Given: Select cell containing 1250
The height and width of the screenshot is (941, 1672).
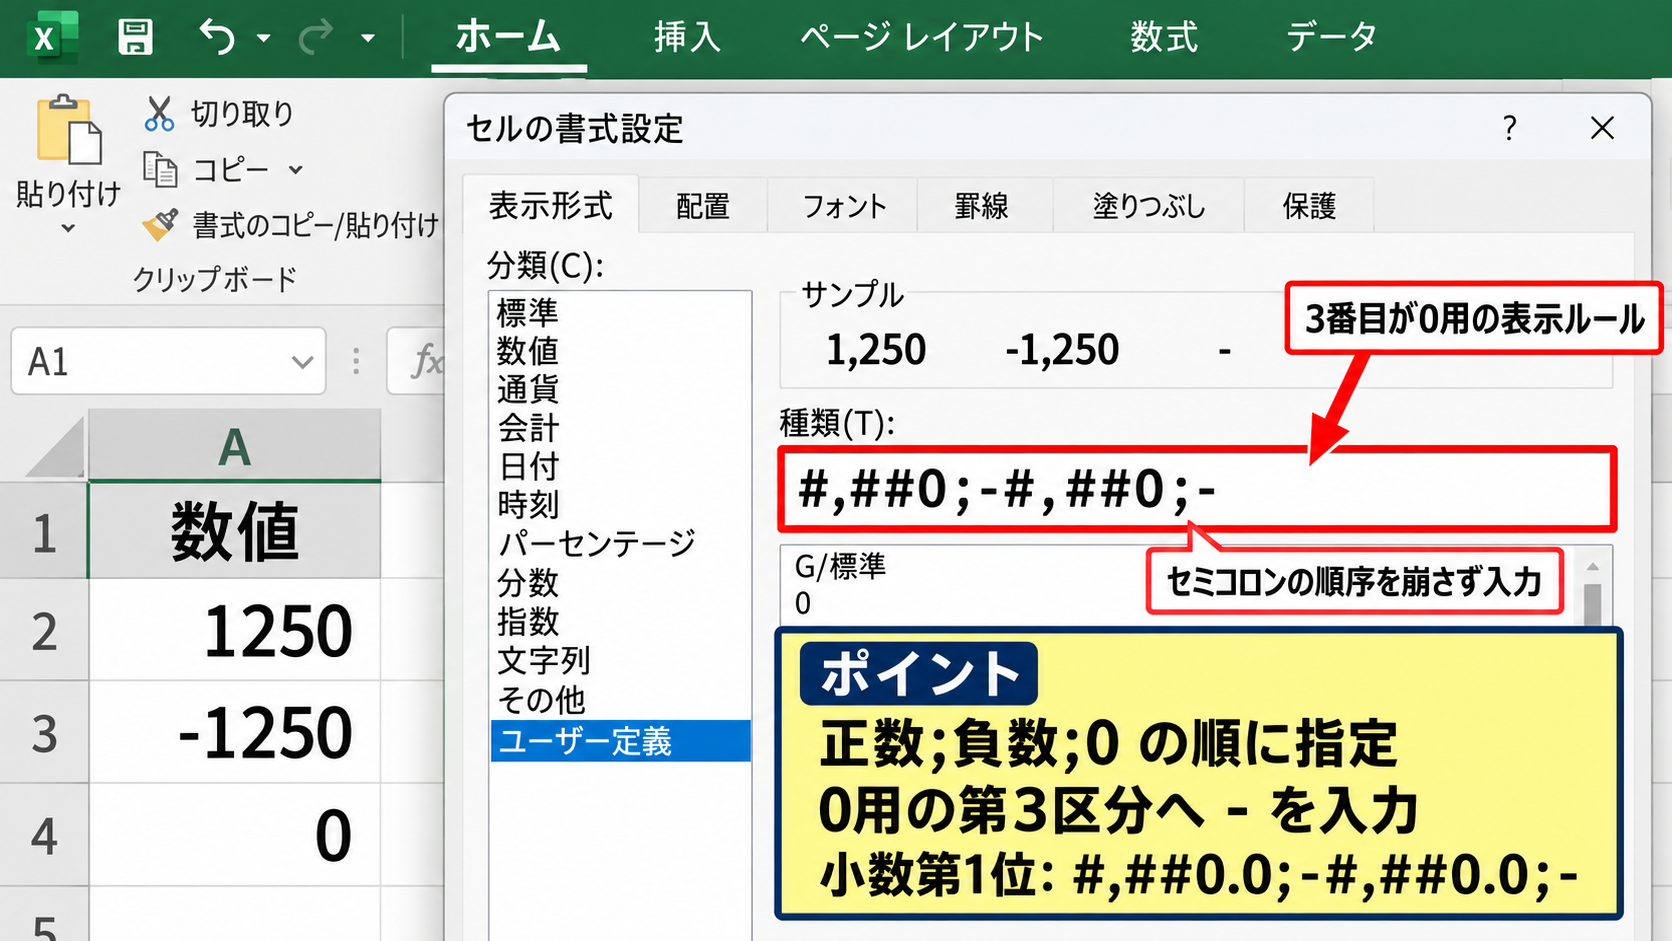Looking at the screenshot, I should 234,631.
